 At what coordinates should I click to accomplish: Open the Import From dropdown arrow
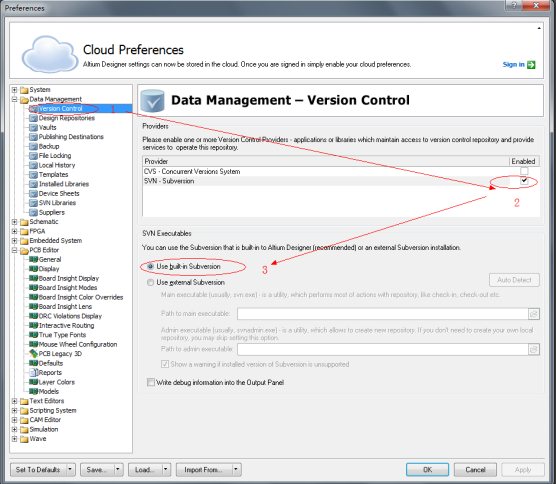236,469
